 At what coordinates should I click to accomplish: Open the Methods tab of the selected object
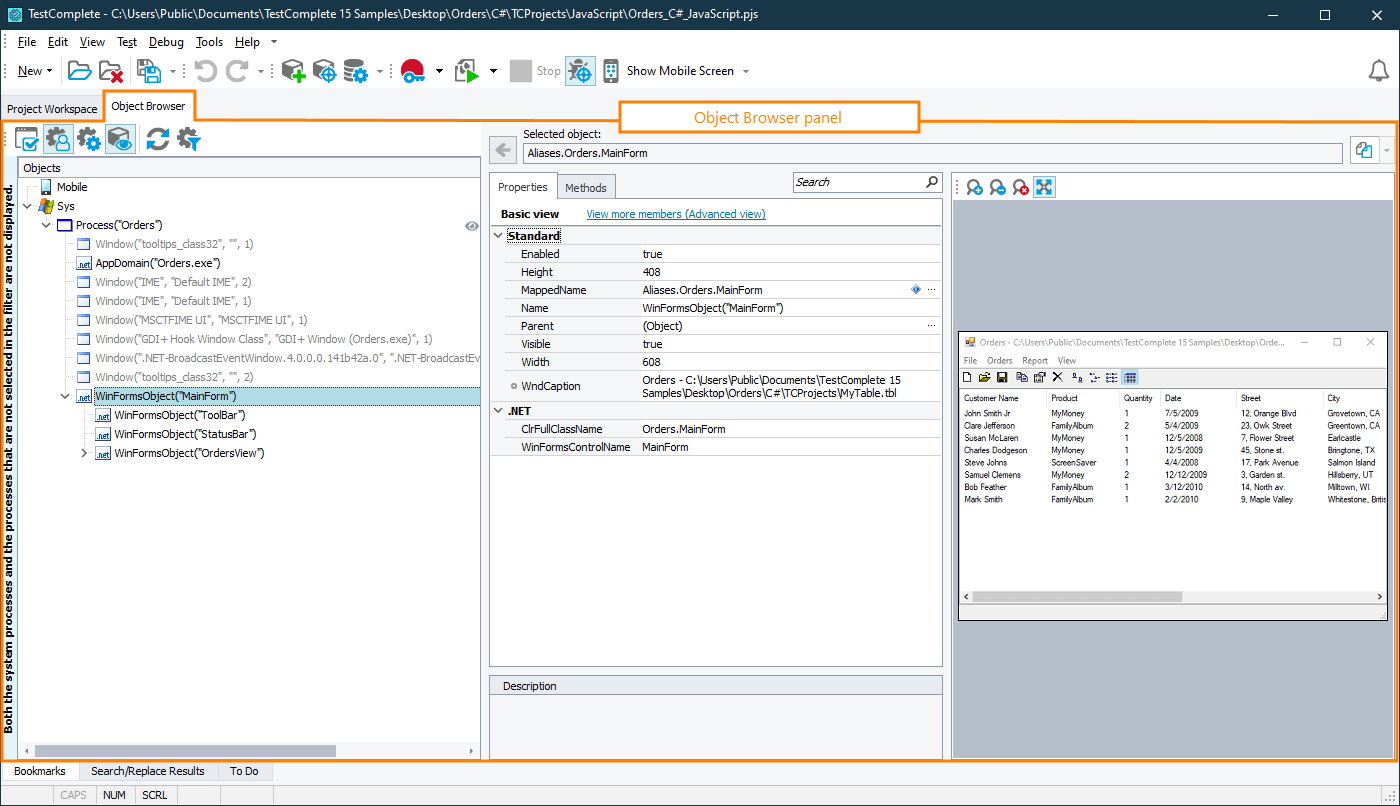pyautogui.click(x=586, y=186)
